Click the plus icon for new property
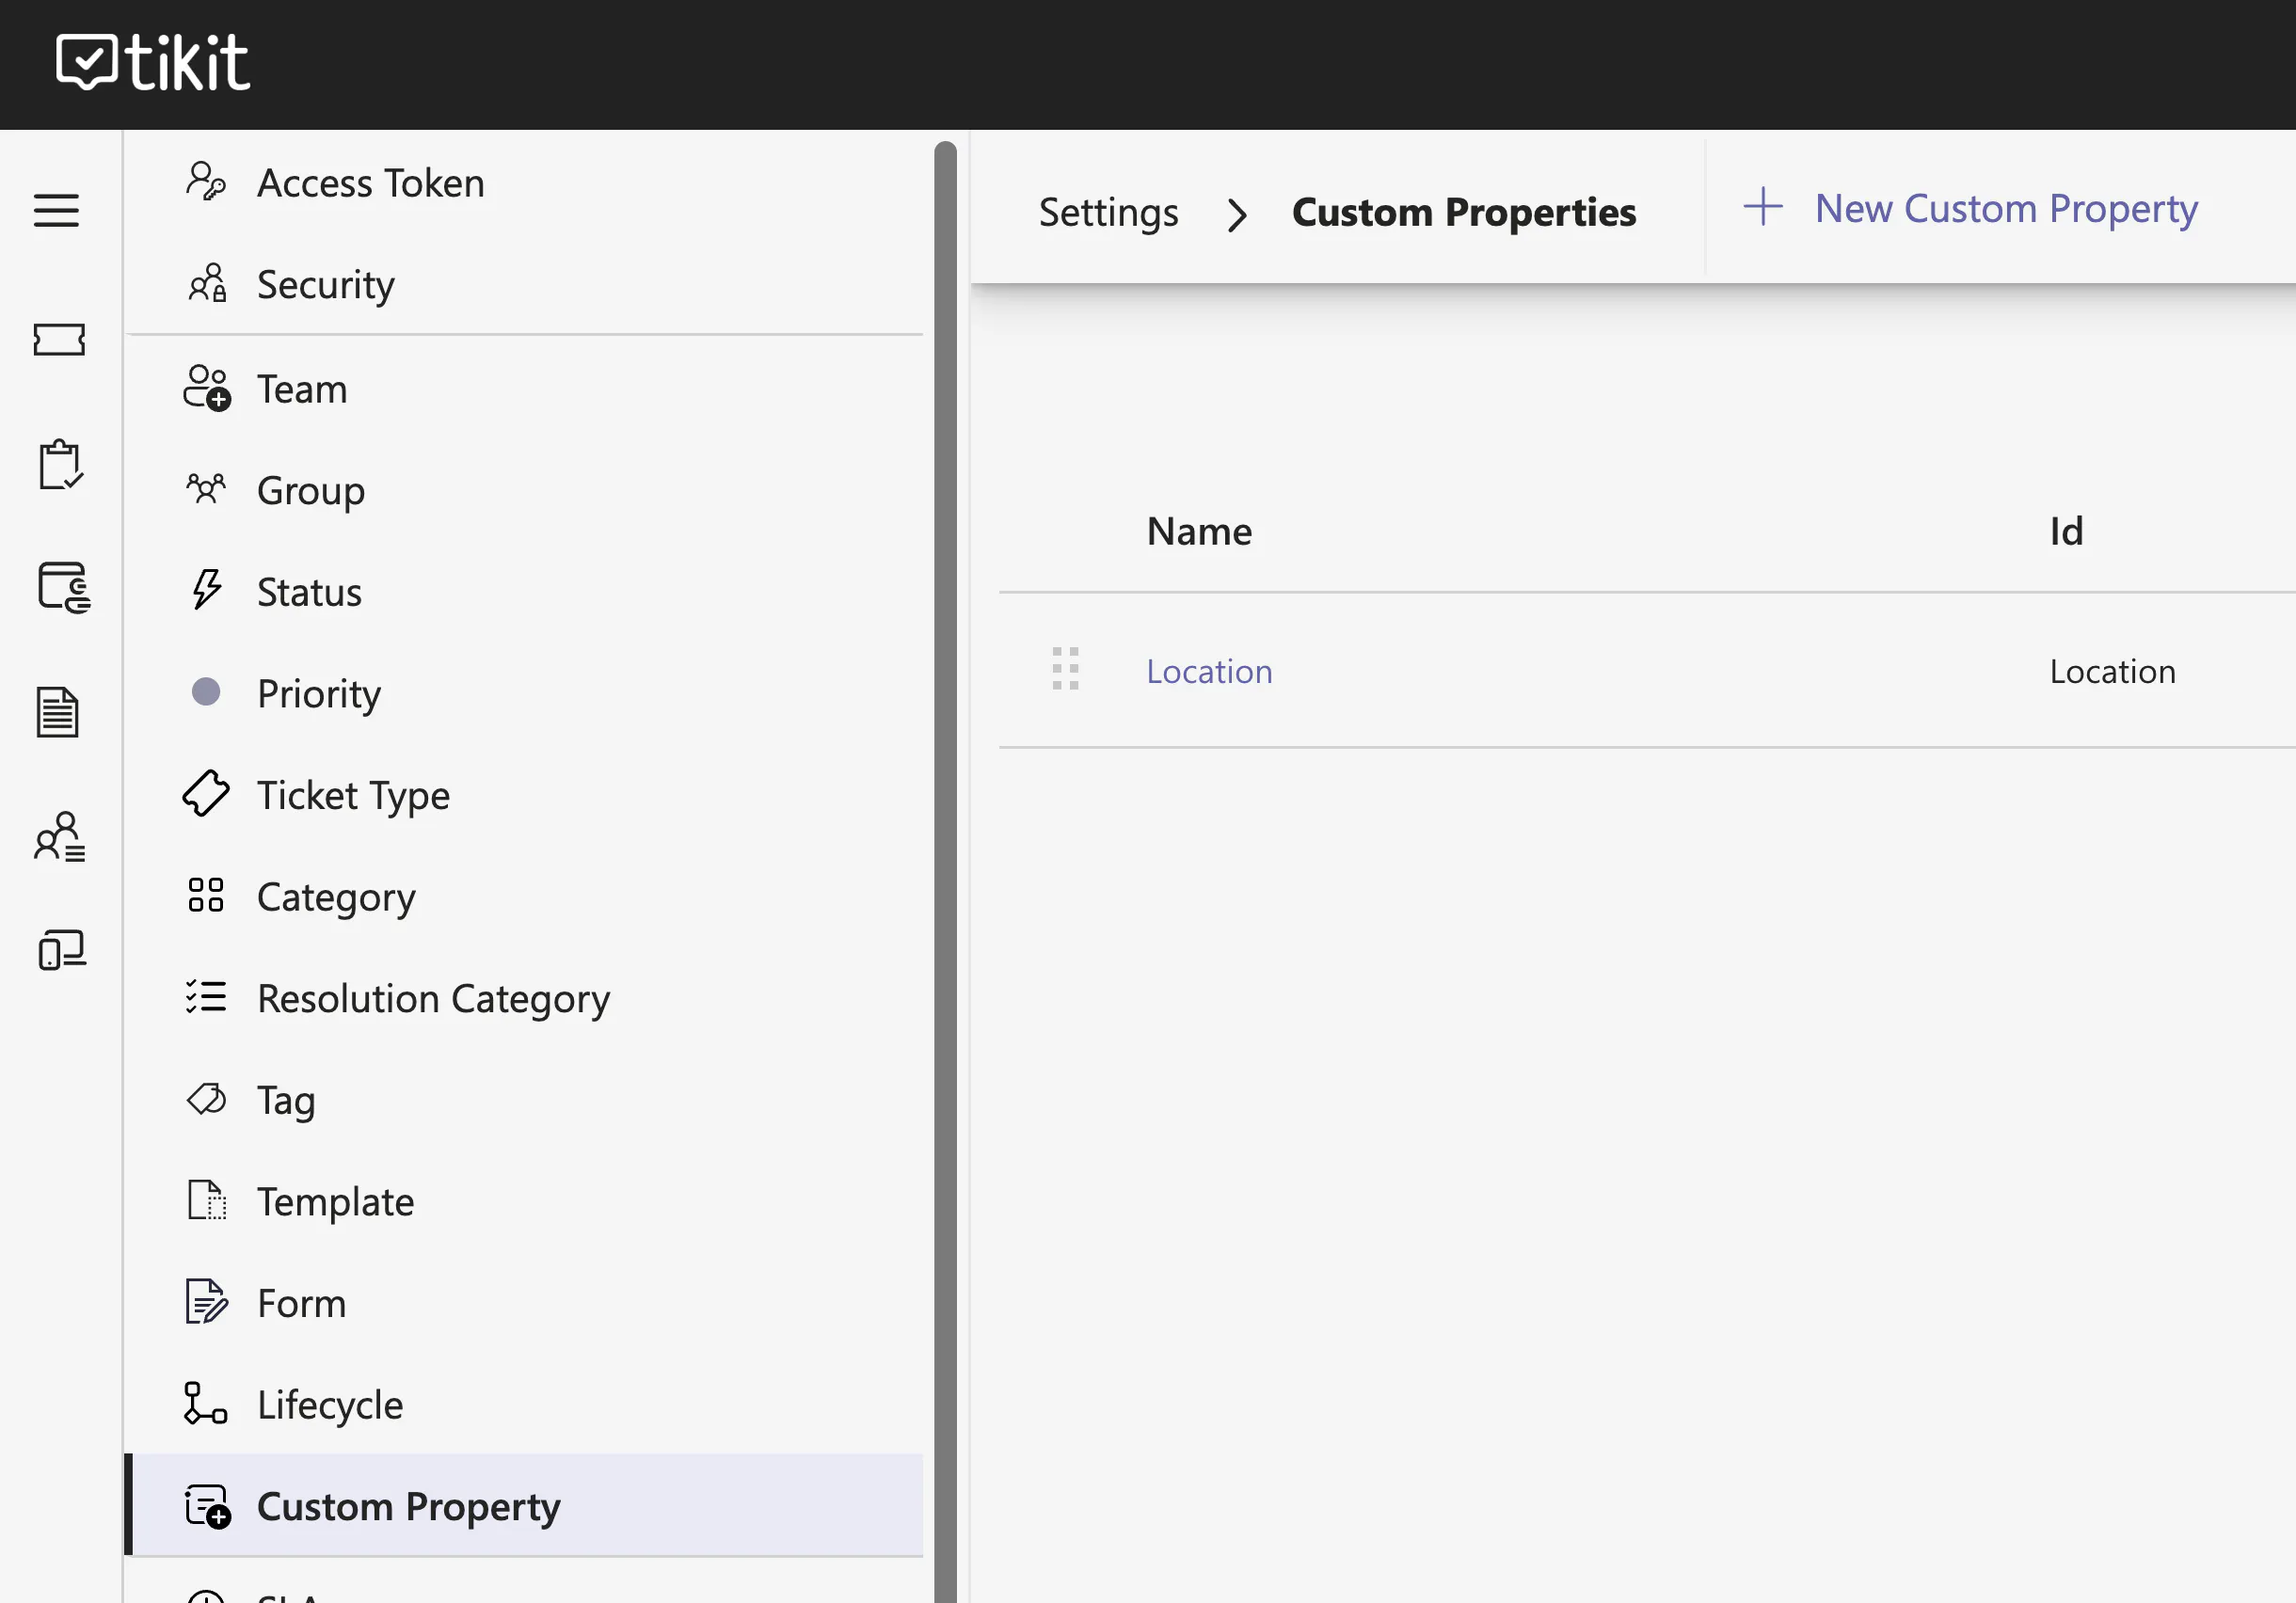 tap(1763, 207)
